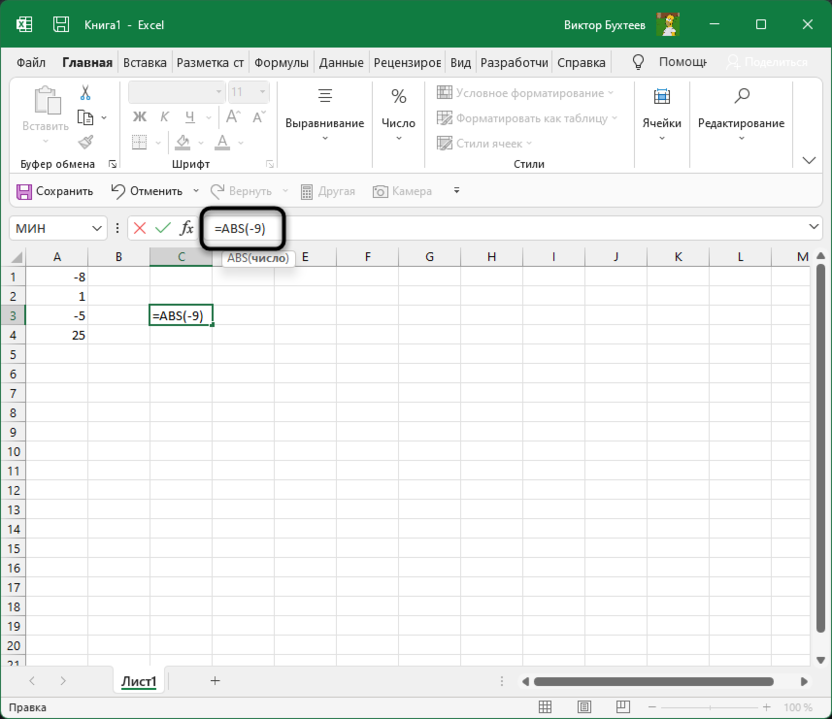Open the Вставка ribbon tab
Screen dimensions: 832x719
144,62
